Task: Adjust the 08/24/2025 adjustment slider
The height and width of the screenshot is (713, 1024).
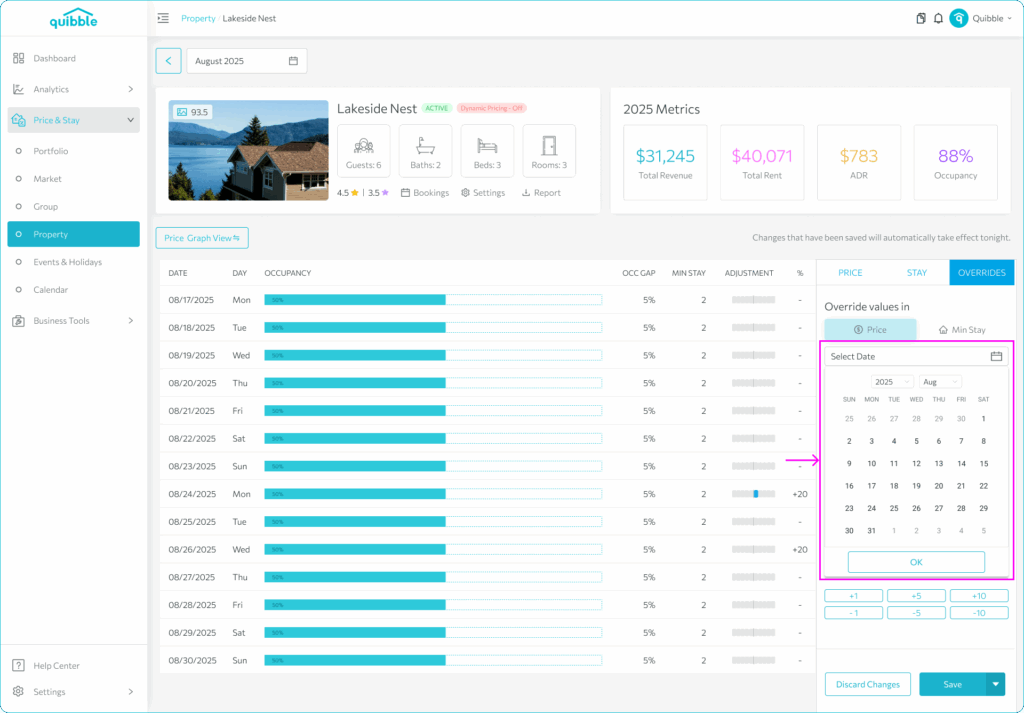Action: [754, 494]
